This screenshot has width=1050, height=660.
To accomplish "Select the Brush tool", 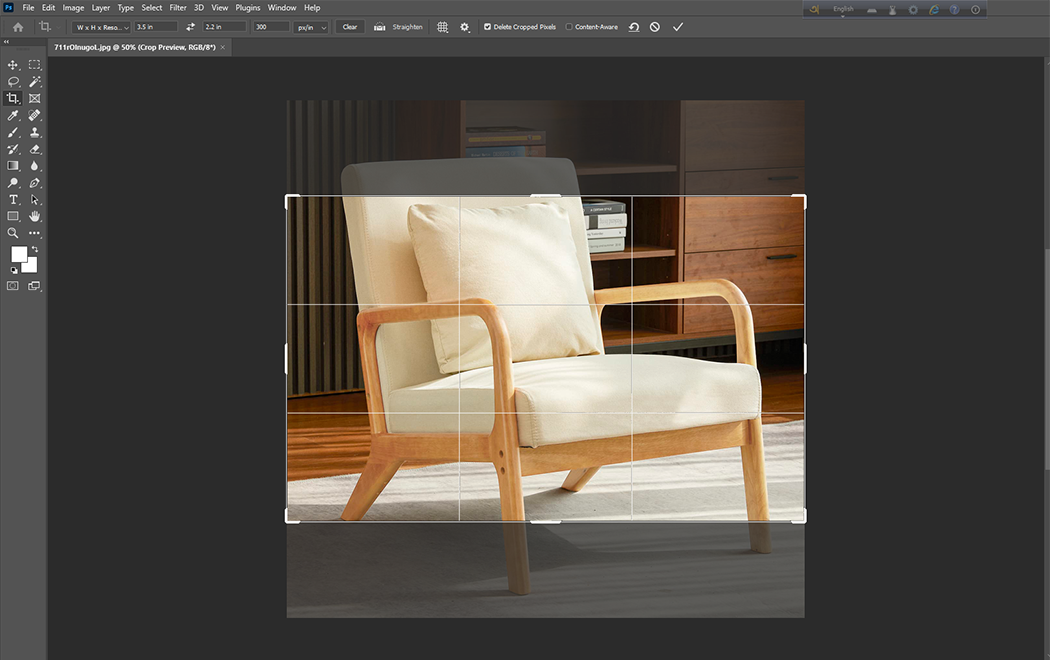I will (x=13, y=132).
